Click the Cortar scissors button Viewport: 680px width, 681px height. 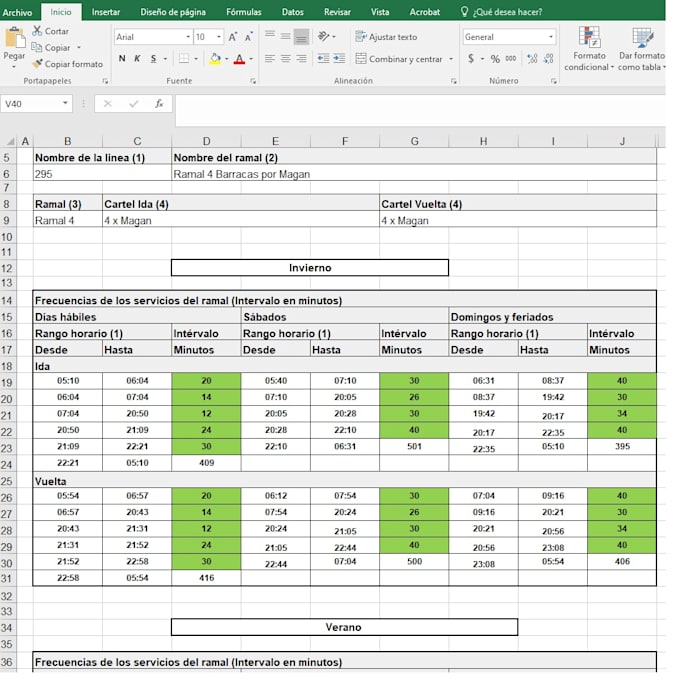50,31
